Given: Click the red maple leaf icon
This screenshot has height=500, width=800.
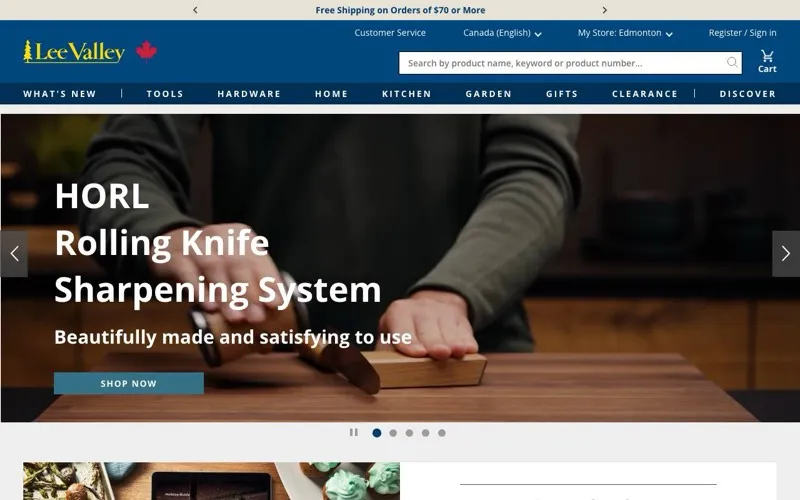Looking at the screenshot, I should (146, 51).
